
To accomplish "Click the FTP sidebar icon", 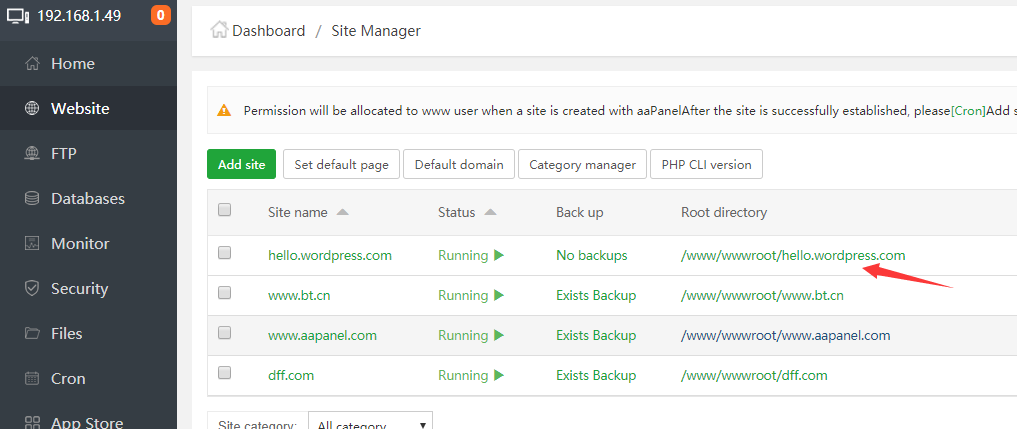I will [x=32, y=154].
